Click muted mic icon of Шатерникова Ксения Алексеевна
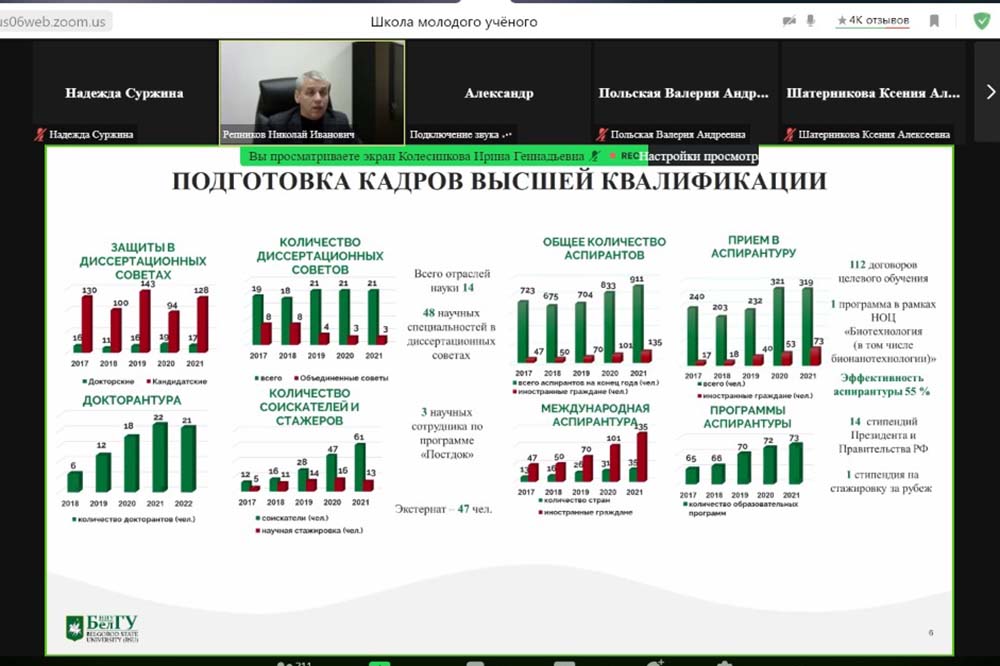The image size is (1000, 666). (791, 134)
